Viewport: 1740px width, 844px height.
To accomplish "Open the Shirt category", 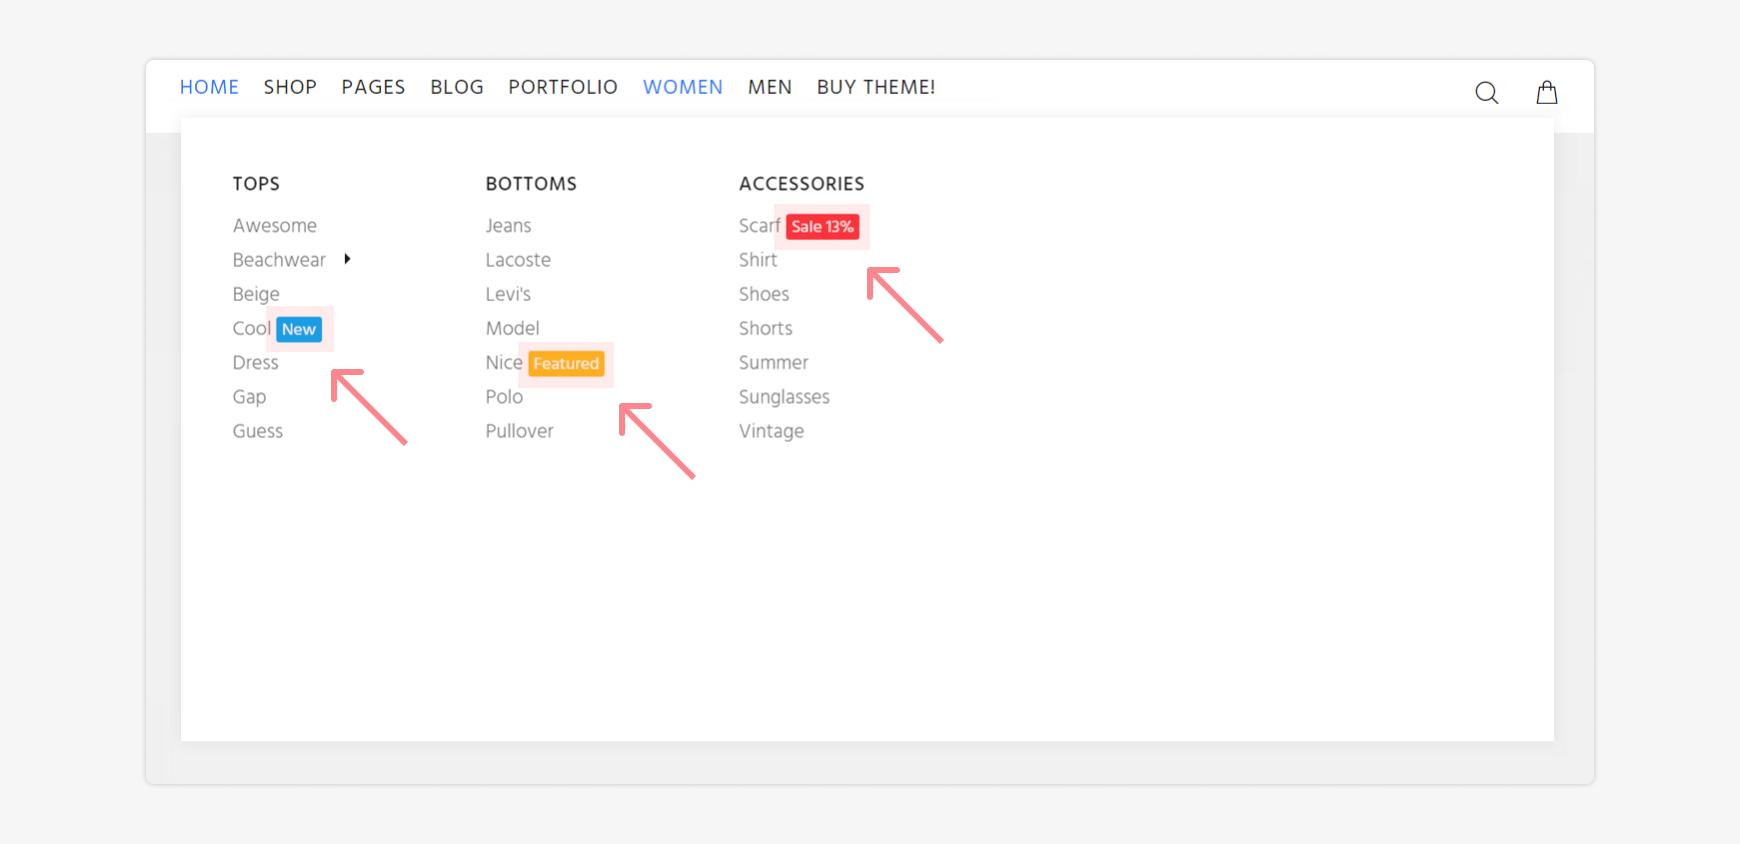I will [x=758, y=260].
